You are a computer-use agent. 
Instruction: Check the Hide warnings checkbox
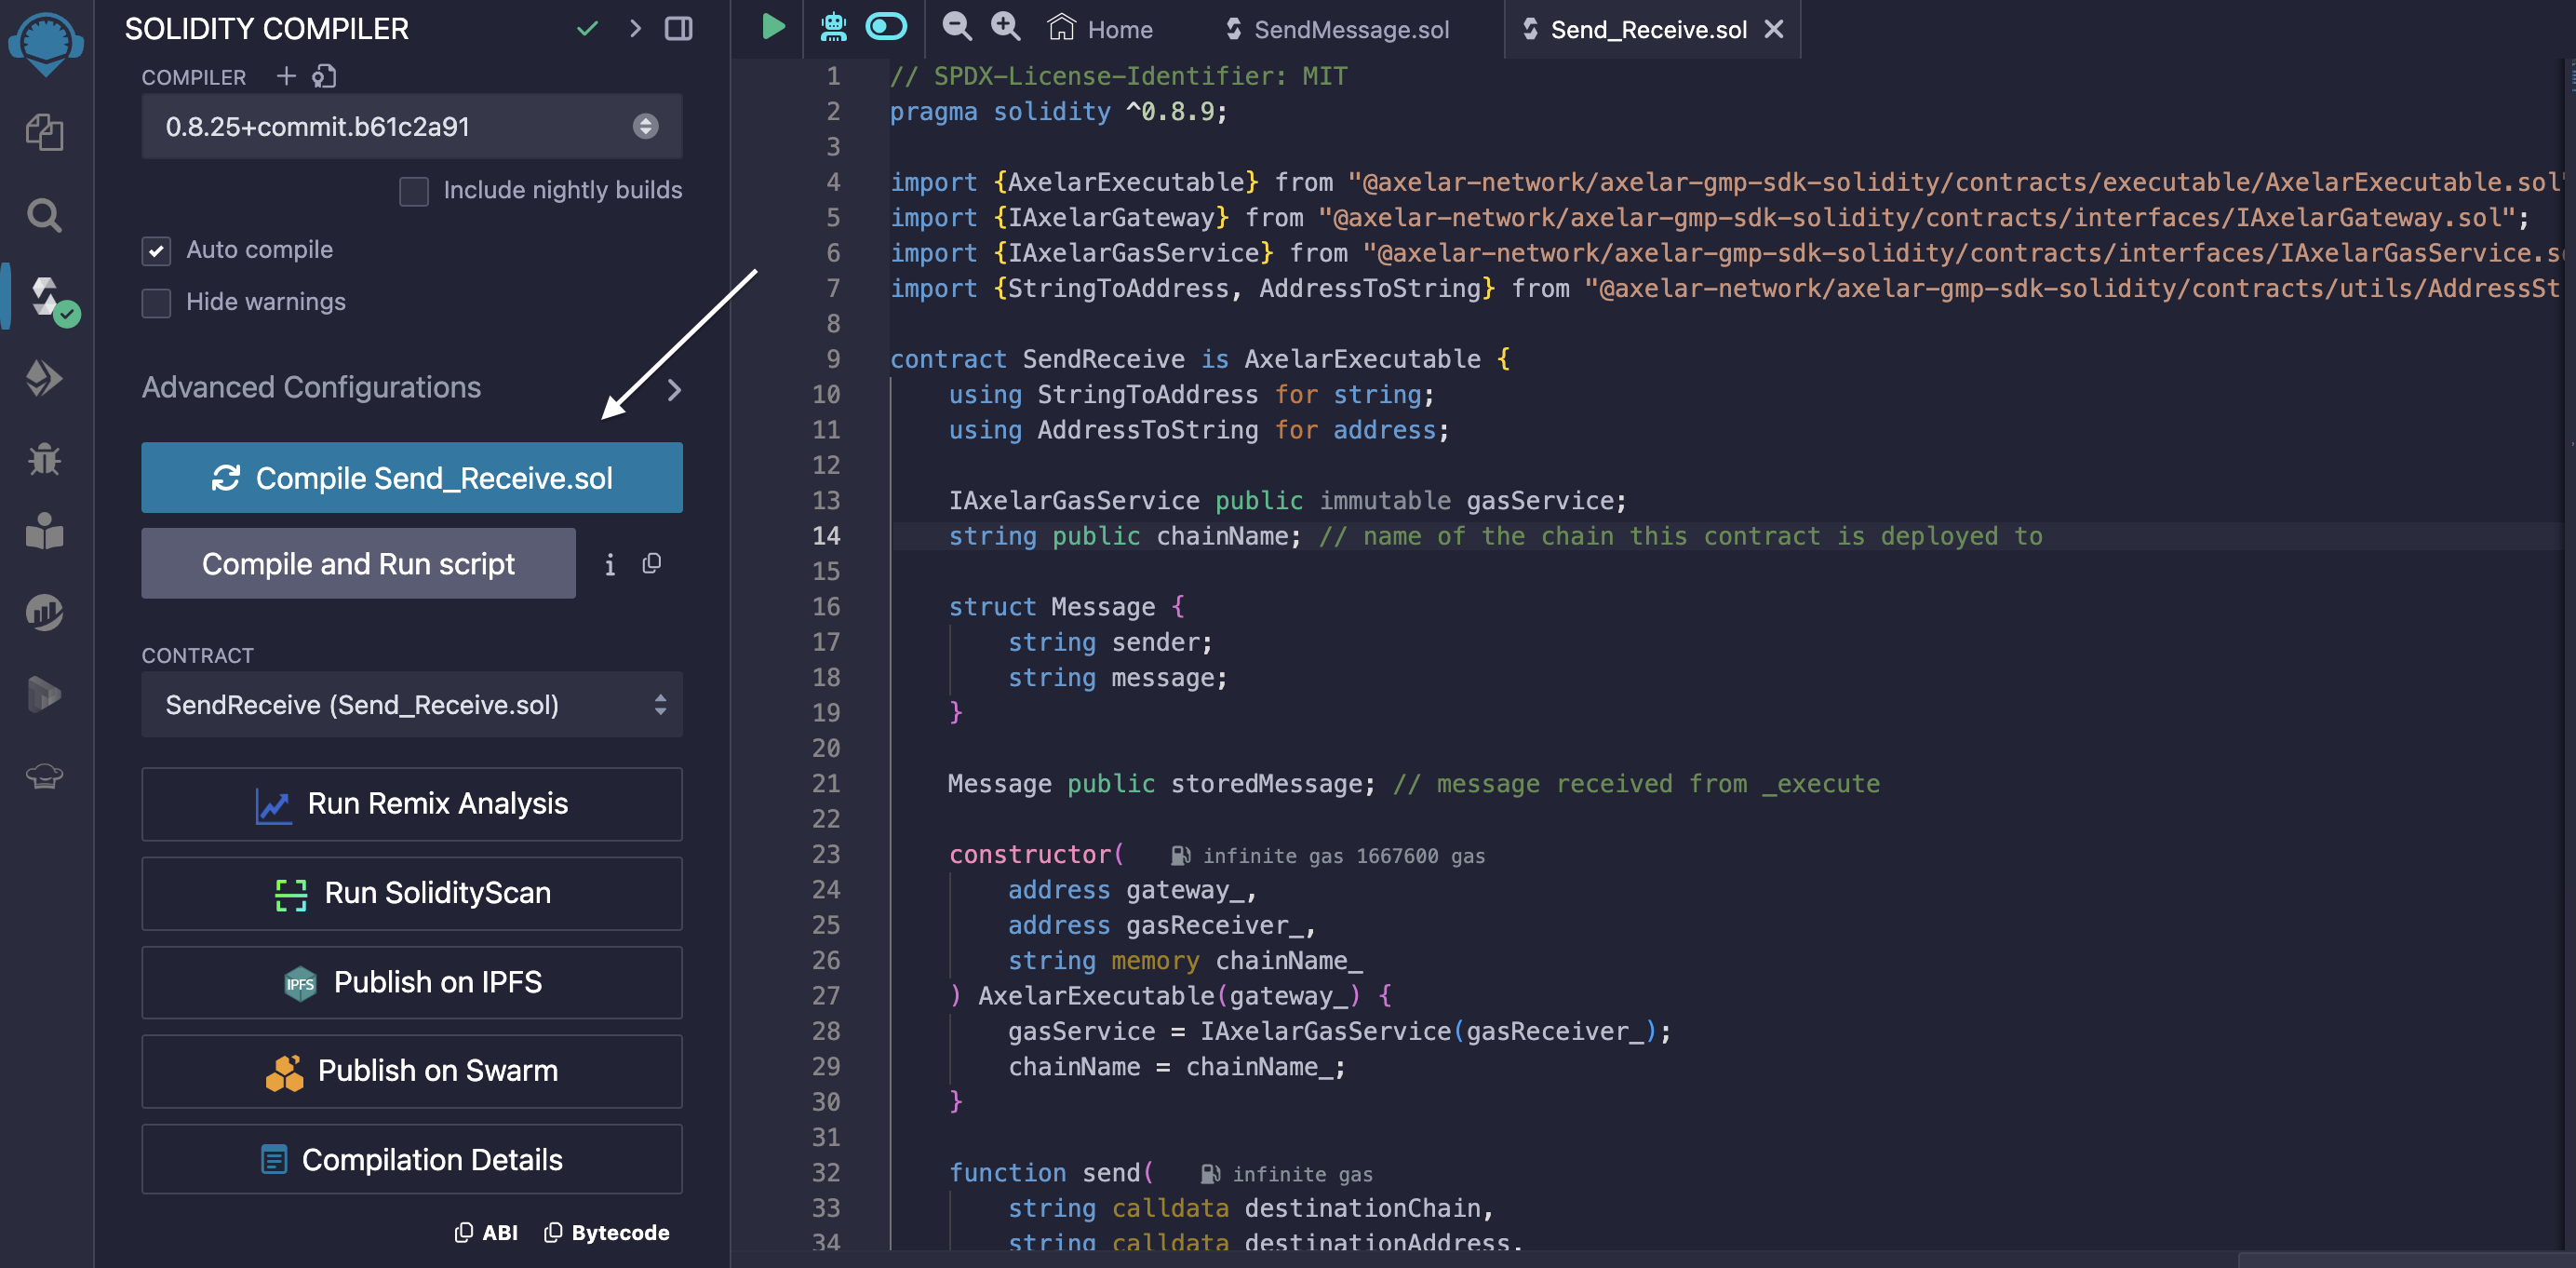156,303
